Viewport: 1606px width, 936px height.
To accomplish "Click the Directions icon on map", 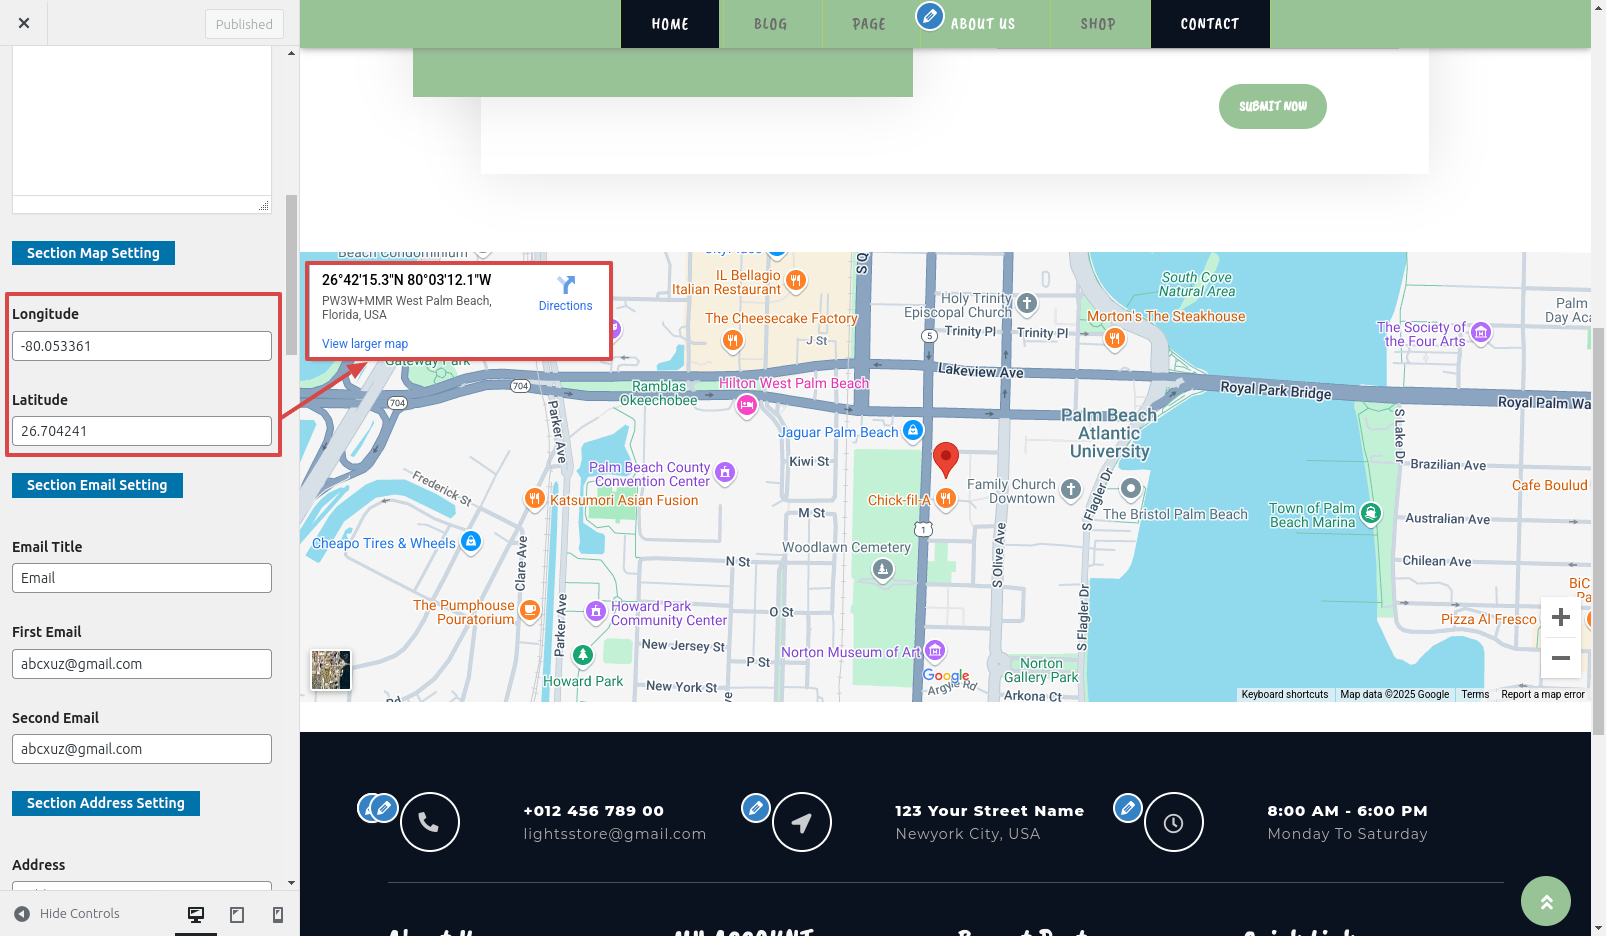I will click(566, 286).
